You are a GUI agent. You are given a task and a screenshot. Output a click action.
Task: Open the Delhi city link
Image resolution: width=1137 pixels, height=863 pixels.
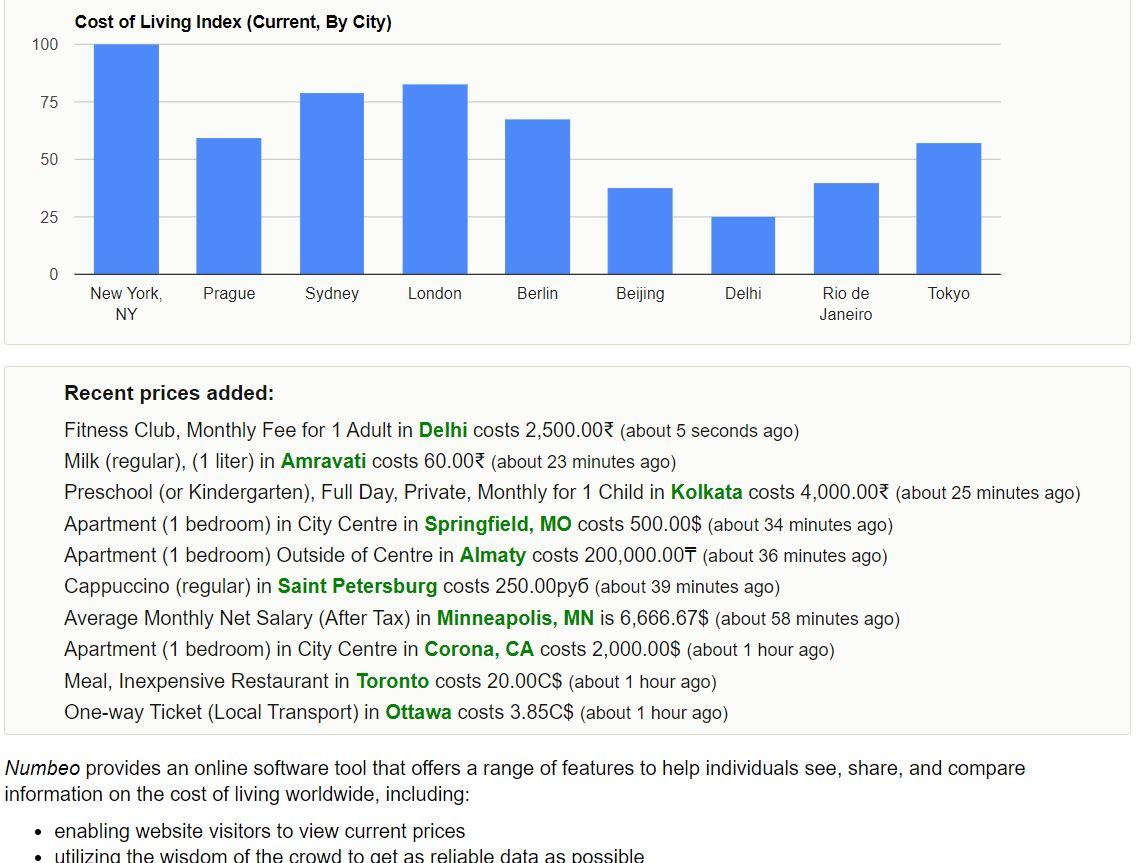pyautogui.click(x=442, y=430)
